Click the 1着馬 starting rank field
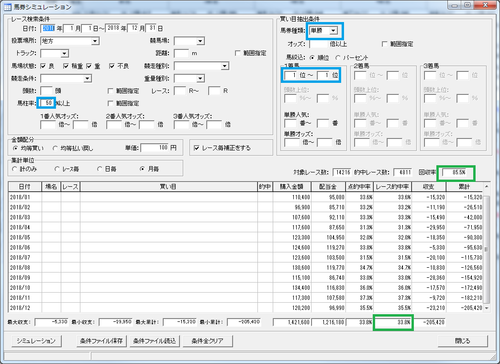500x364 pixels. click(x=290, y=75)
